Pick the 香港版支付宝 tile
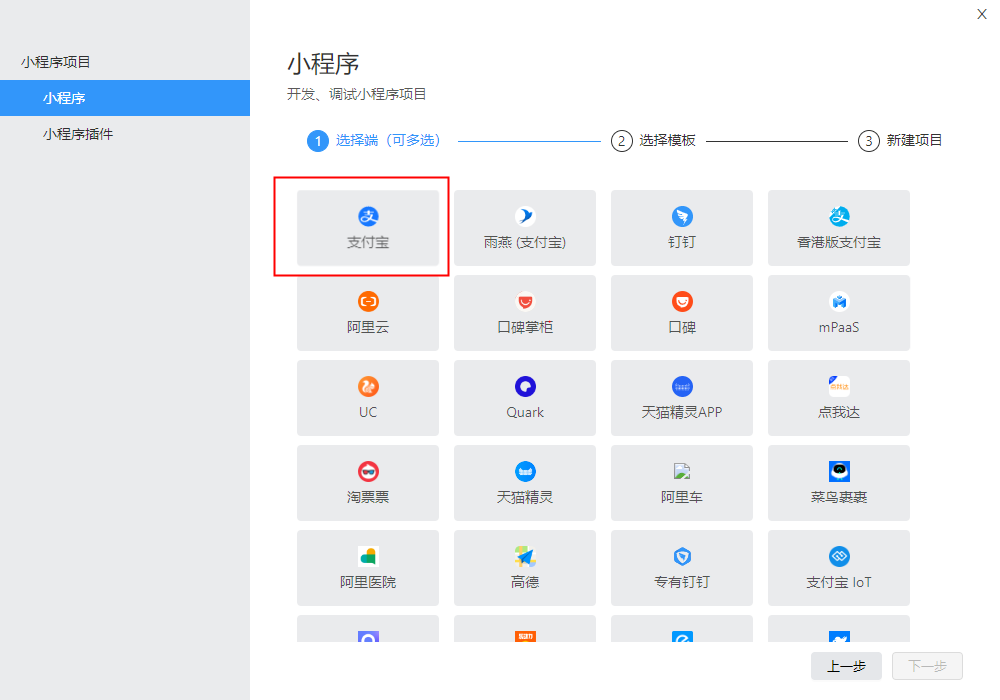1000x700 pixels. click(x=839, y=228)
